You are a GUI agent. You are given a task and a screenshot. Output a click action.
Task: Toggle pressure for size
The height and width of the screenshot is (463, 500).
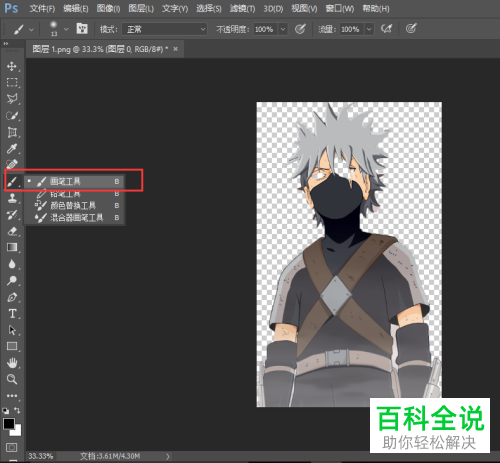(x=411, y=29)
